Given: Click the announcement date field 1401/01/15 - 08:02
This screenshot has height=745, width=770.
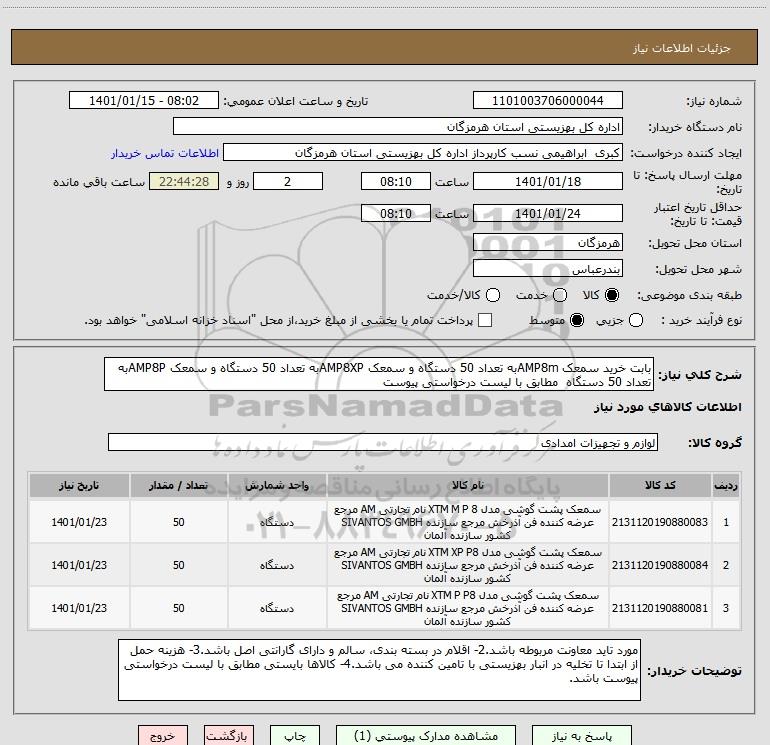Looking at the screenshot, I should click(x=144, y=100).
